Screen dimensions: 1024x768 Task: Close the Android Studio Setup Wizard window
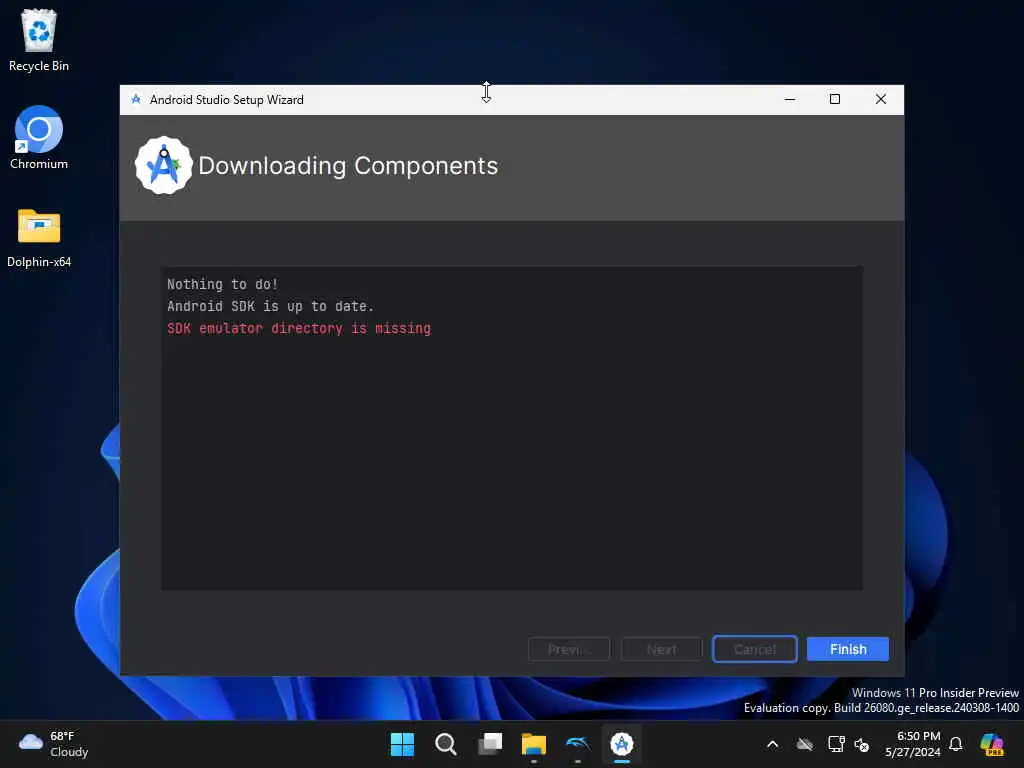[x=880, y=99]
